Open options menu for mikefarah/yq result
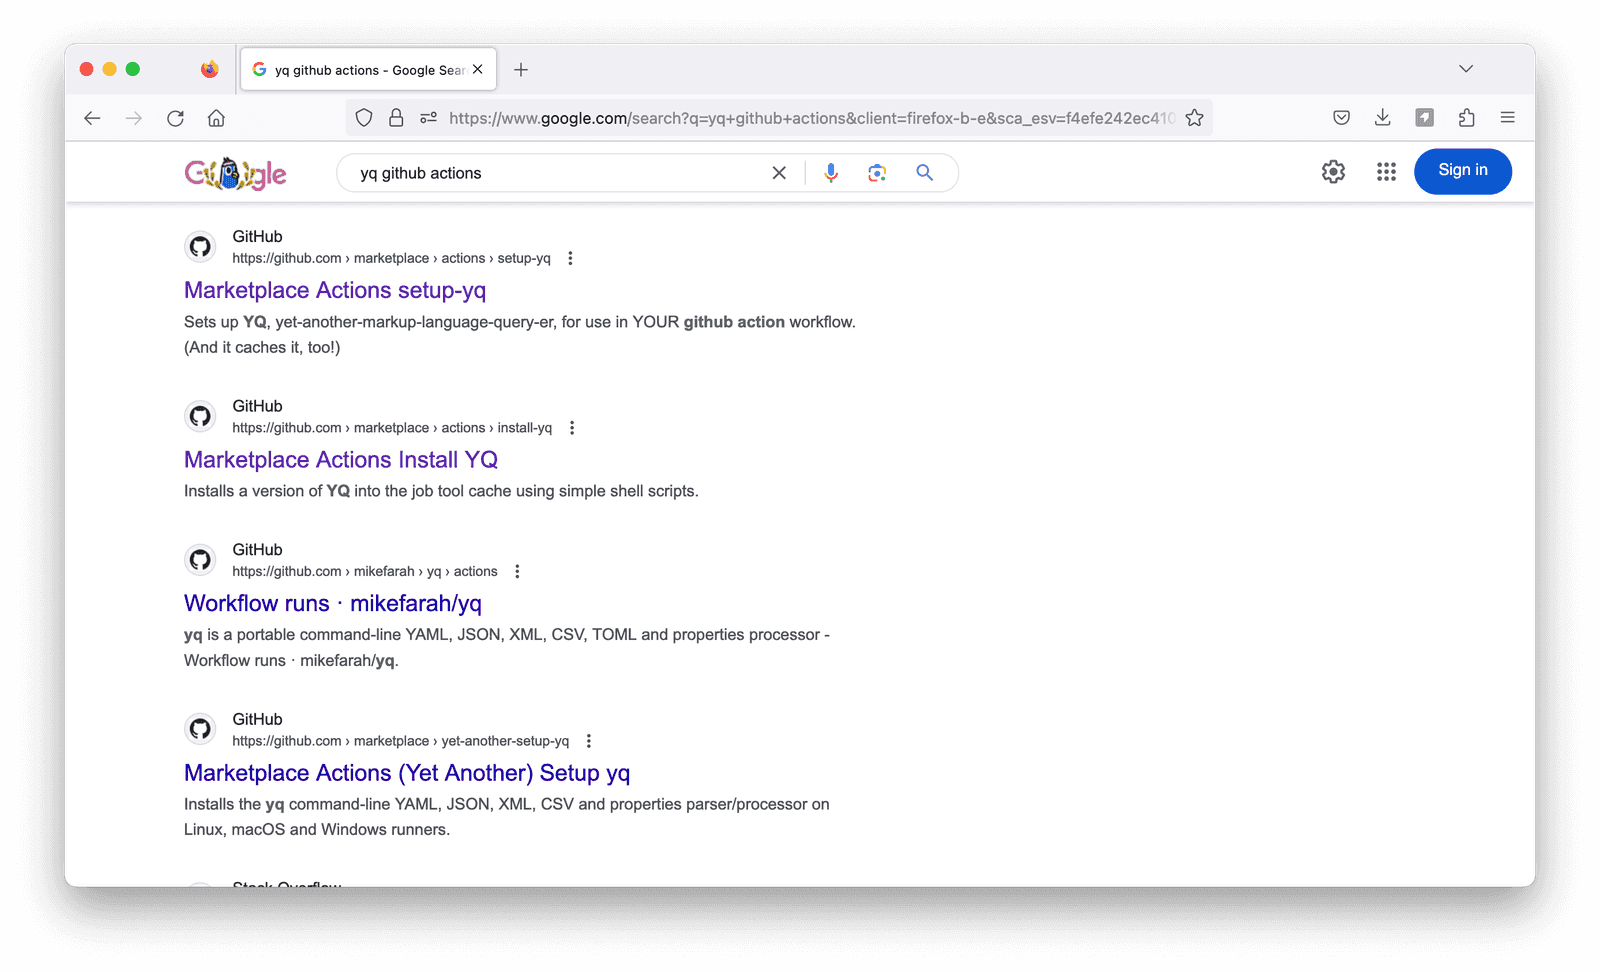The height and width of the screenshot is (972, 1600). click(x=517, y=570)
